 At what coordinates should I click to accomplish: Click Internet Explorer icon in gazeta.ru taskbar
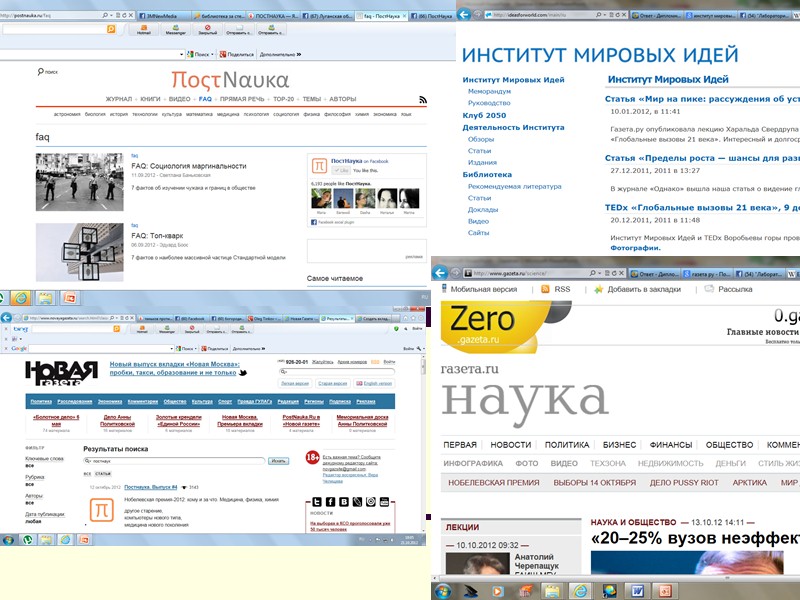580,591
